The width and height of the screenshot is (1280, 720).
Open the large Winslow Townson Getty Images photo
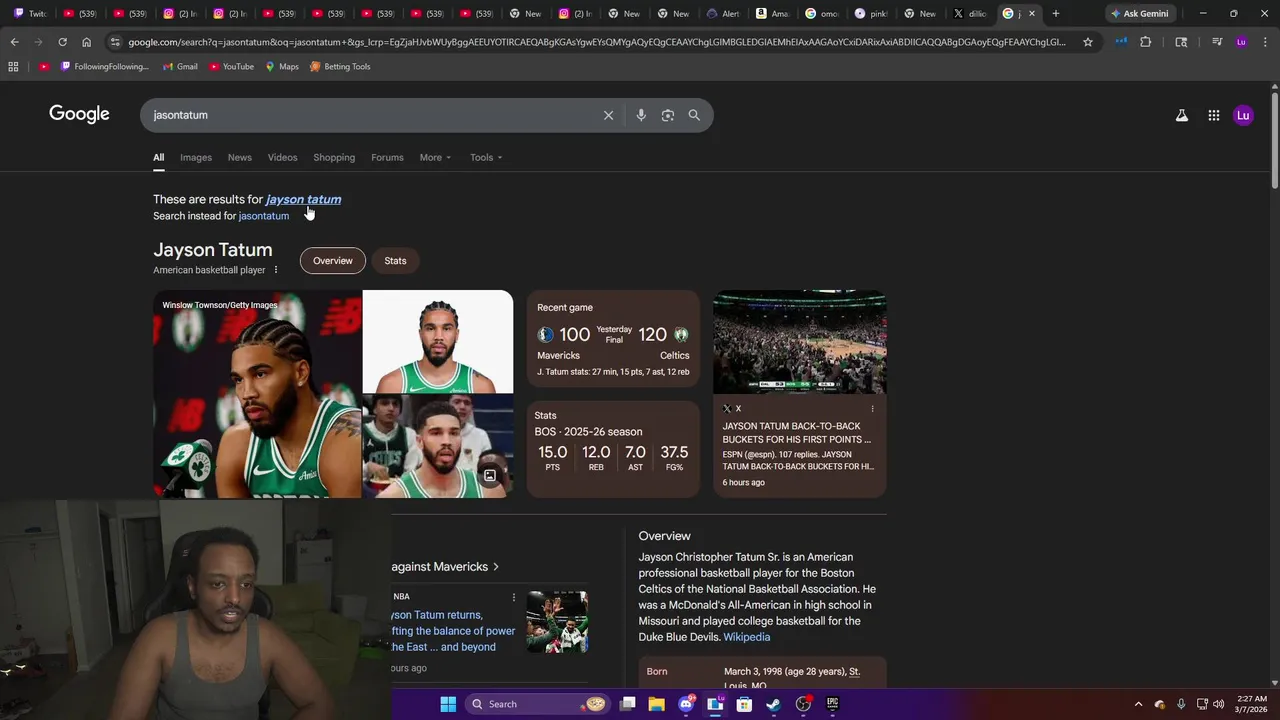257,394
